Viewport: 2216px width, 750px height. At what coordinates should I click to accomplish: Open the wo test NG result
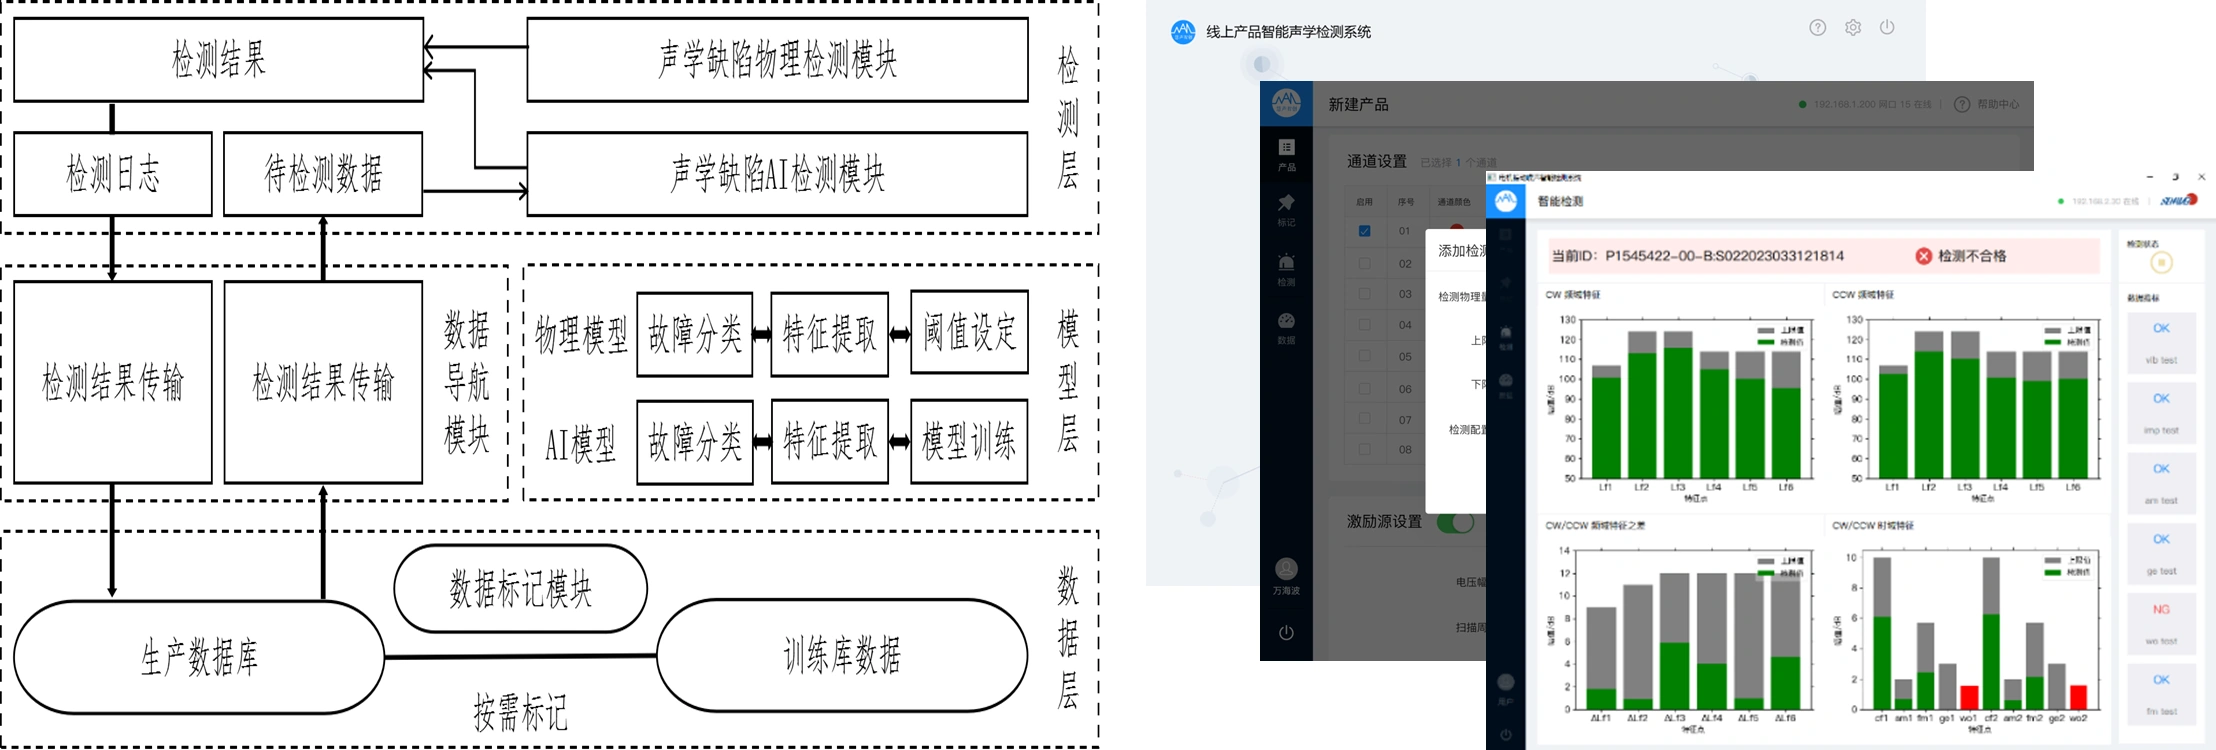tap(2161, 624)
